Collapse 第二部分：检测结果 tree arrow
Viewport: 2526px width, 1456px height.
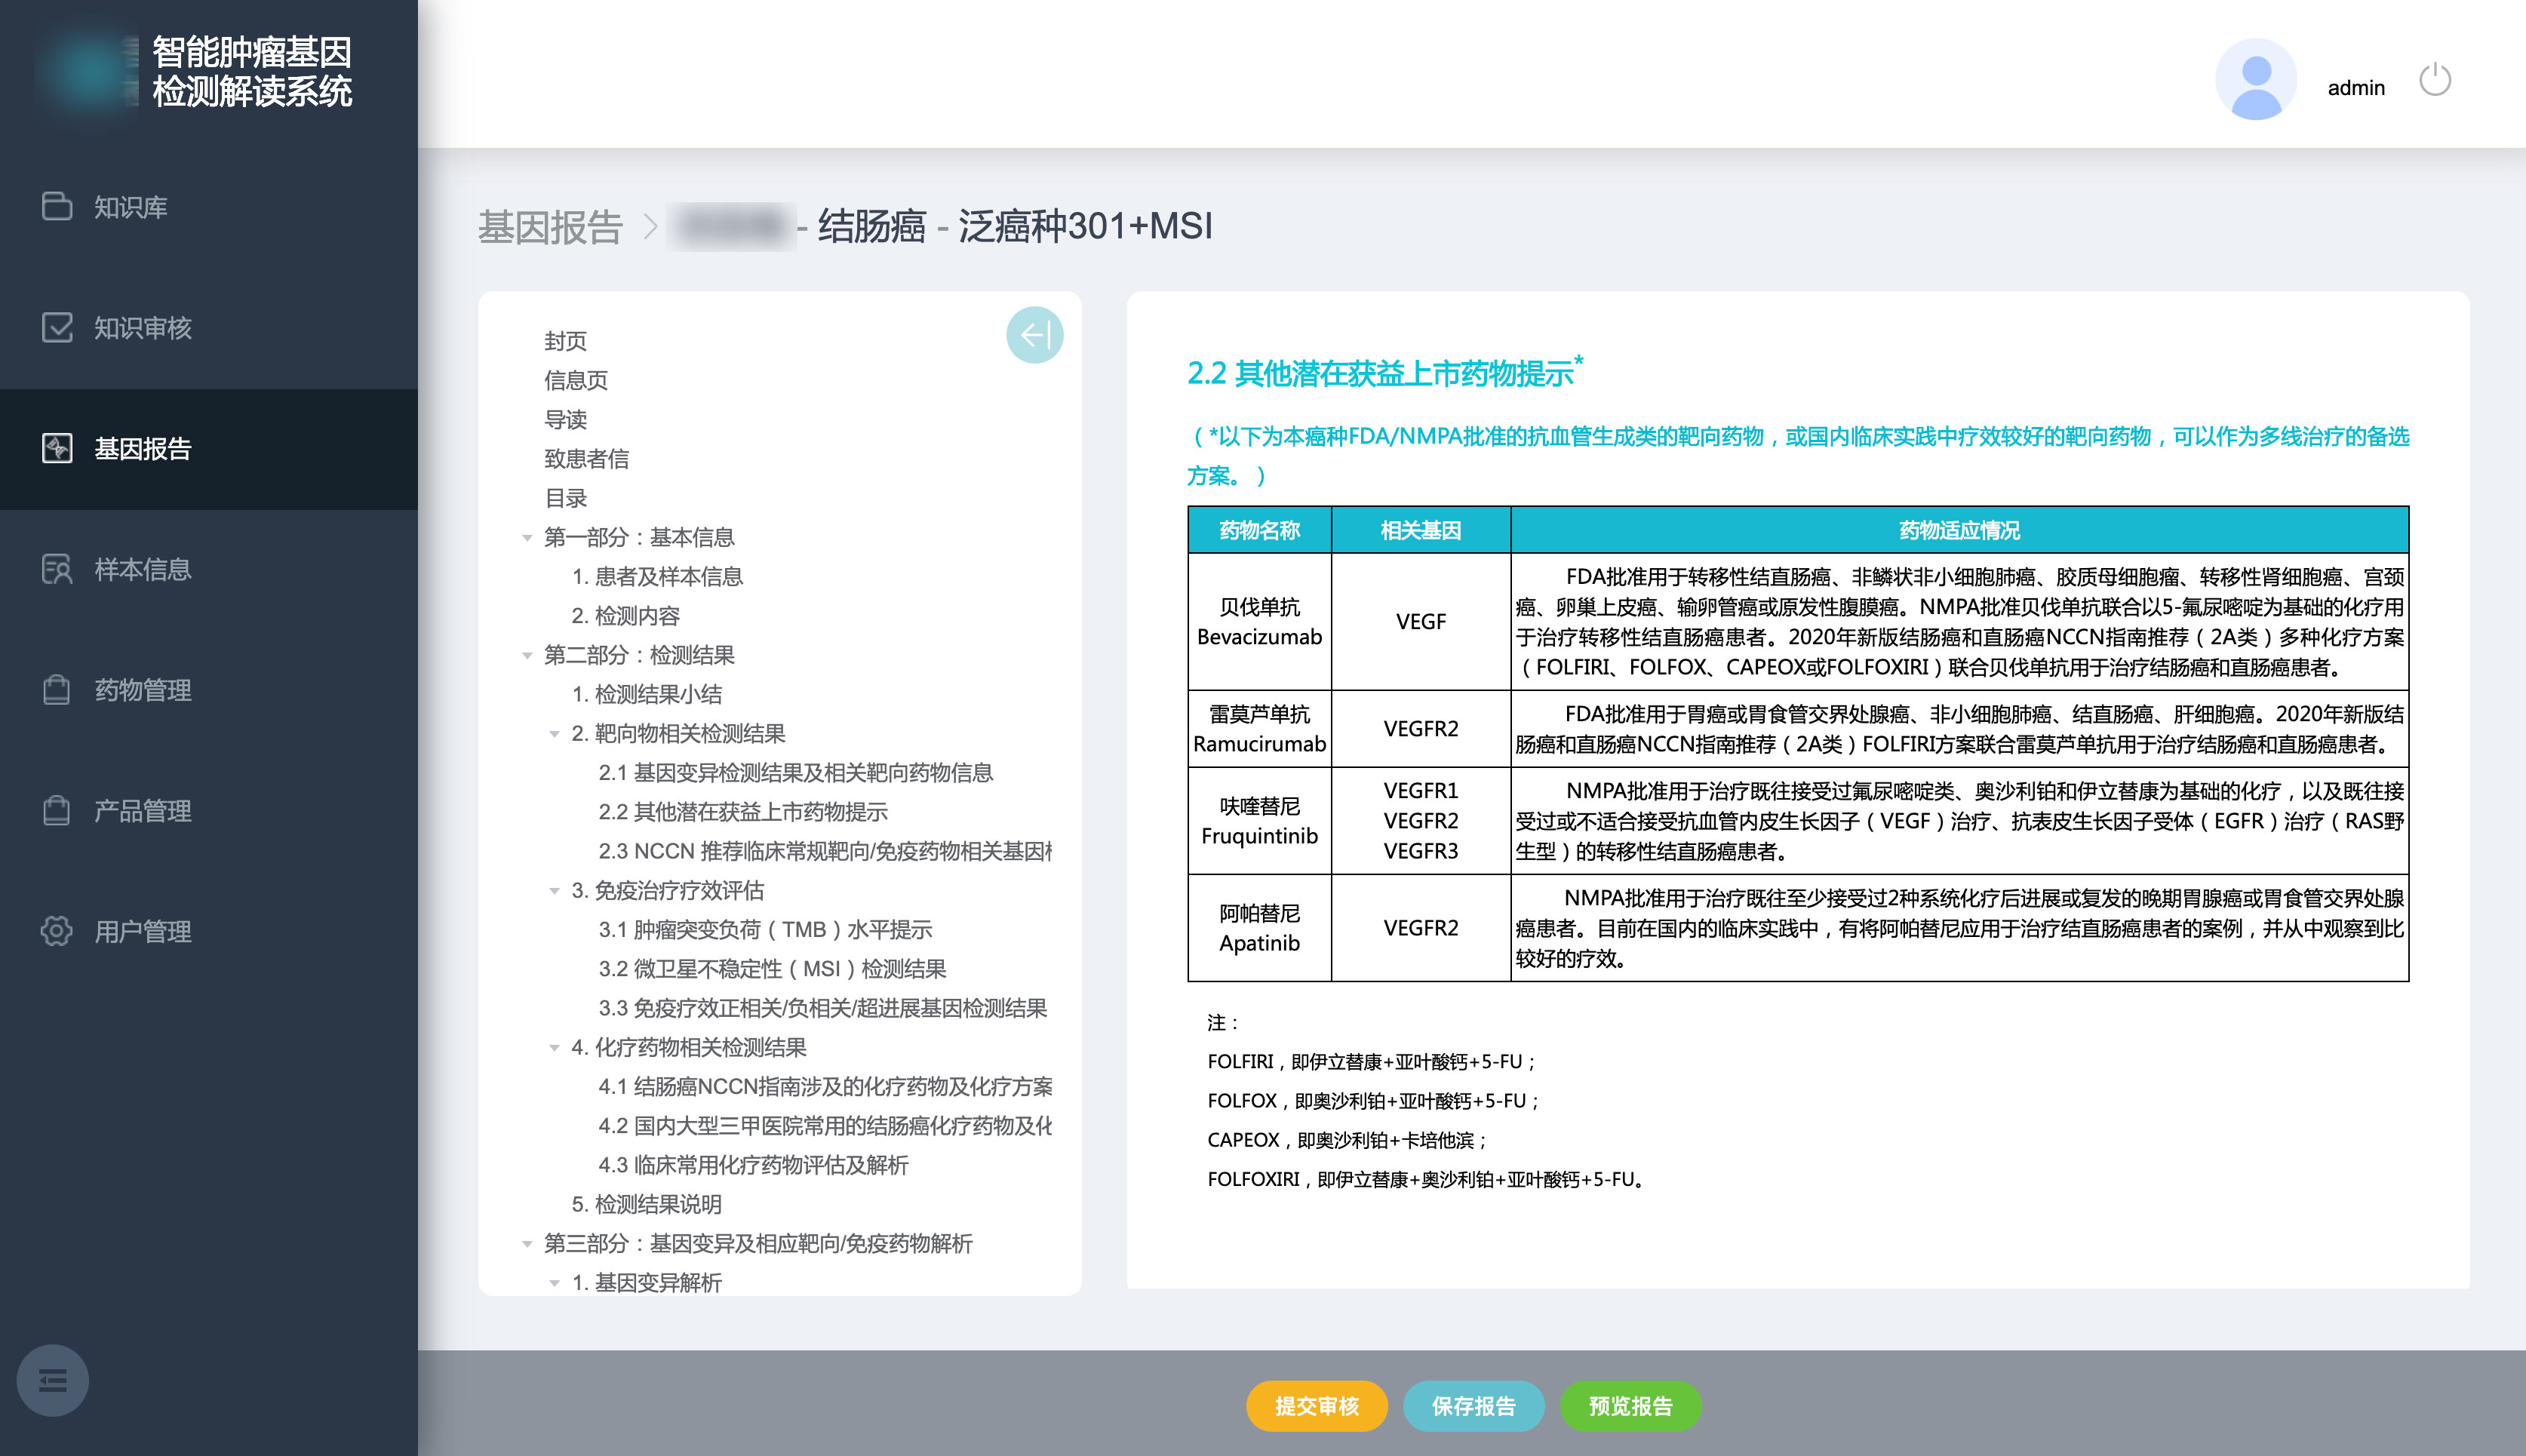(x=527, y=656)
